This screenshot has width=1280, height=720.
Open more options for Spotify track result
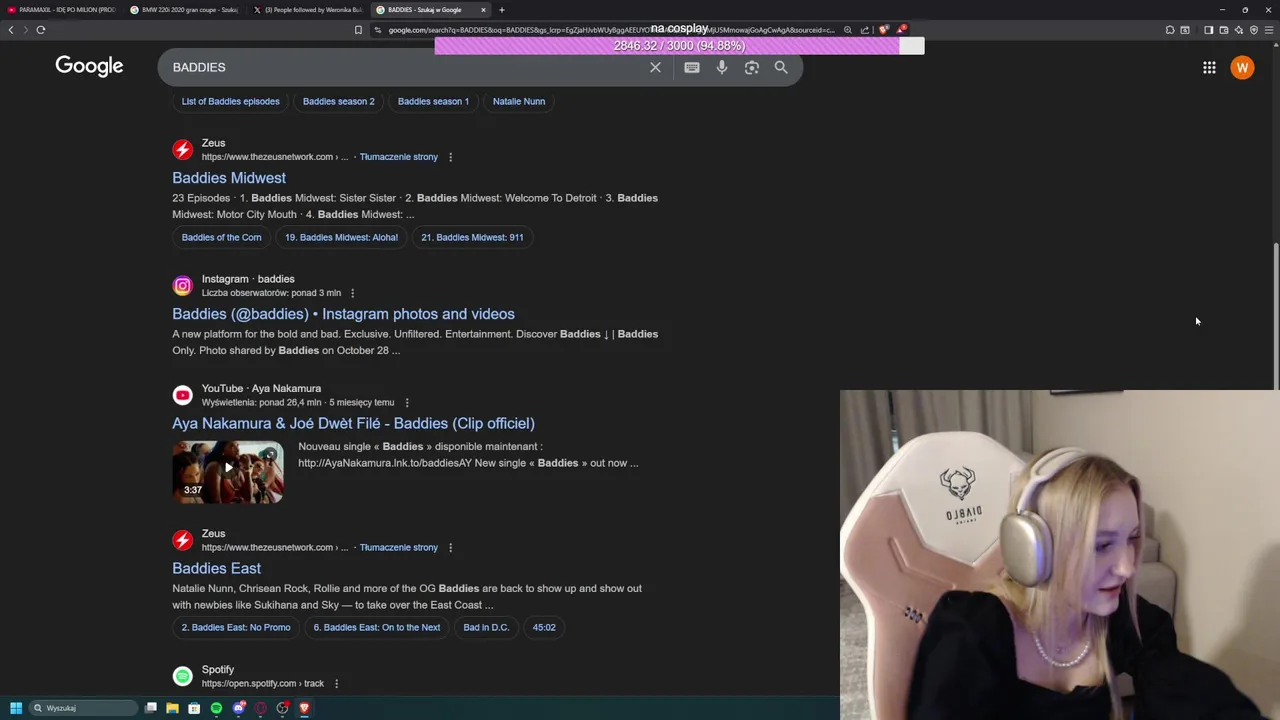pyautogui.click(x=336, y=684)
